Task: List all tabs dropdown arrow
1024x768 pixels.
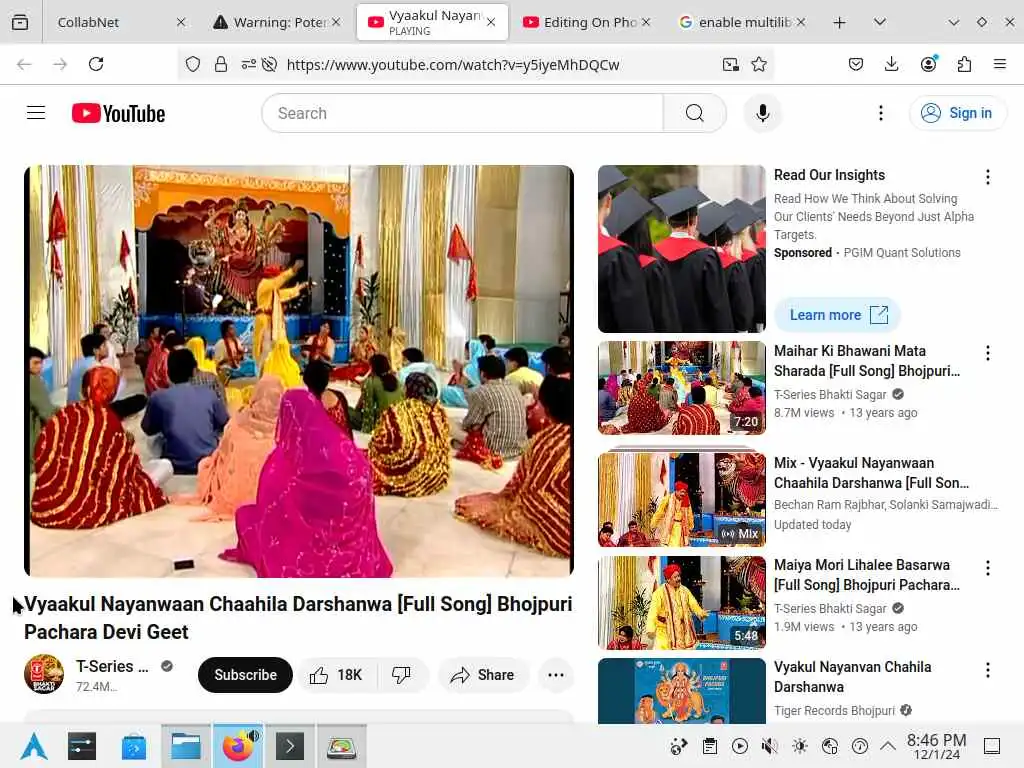Action: coord(880,22)
